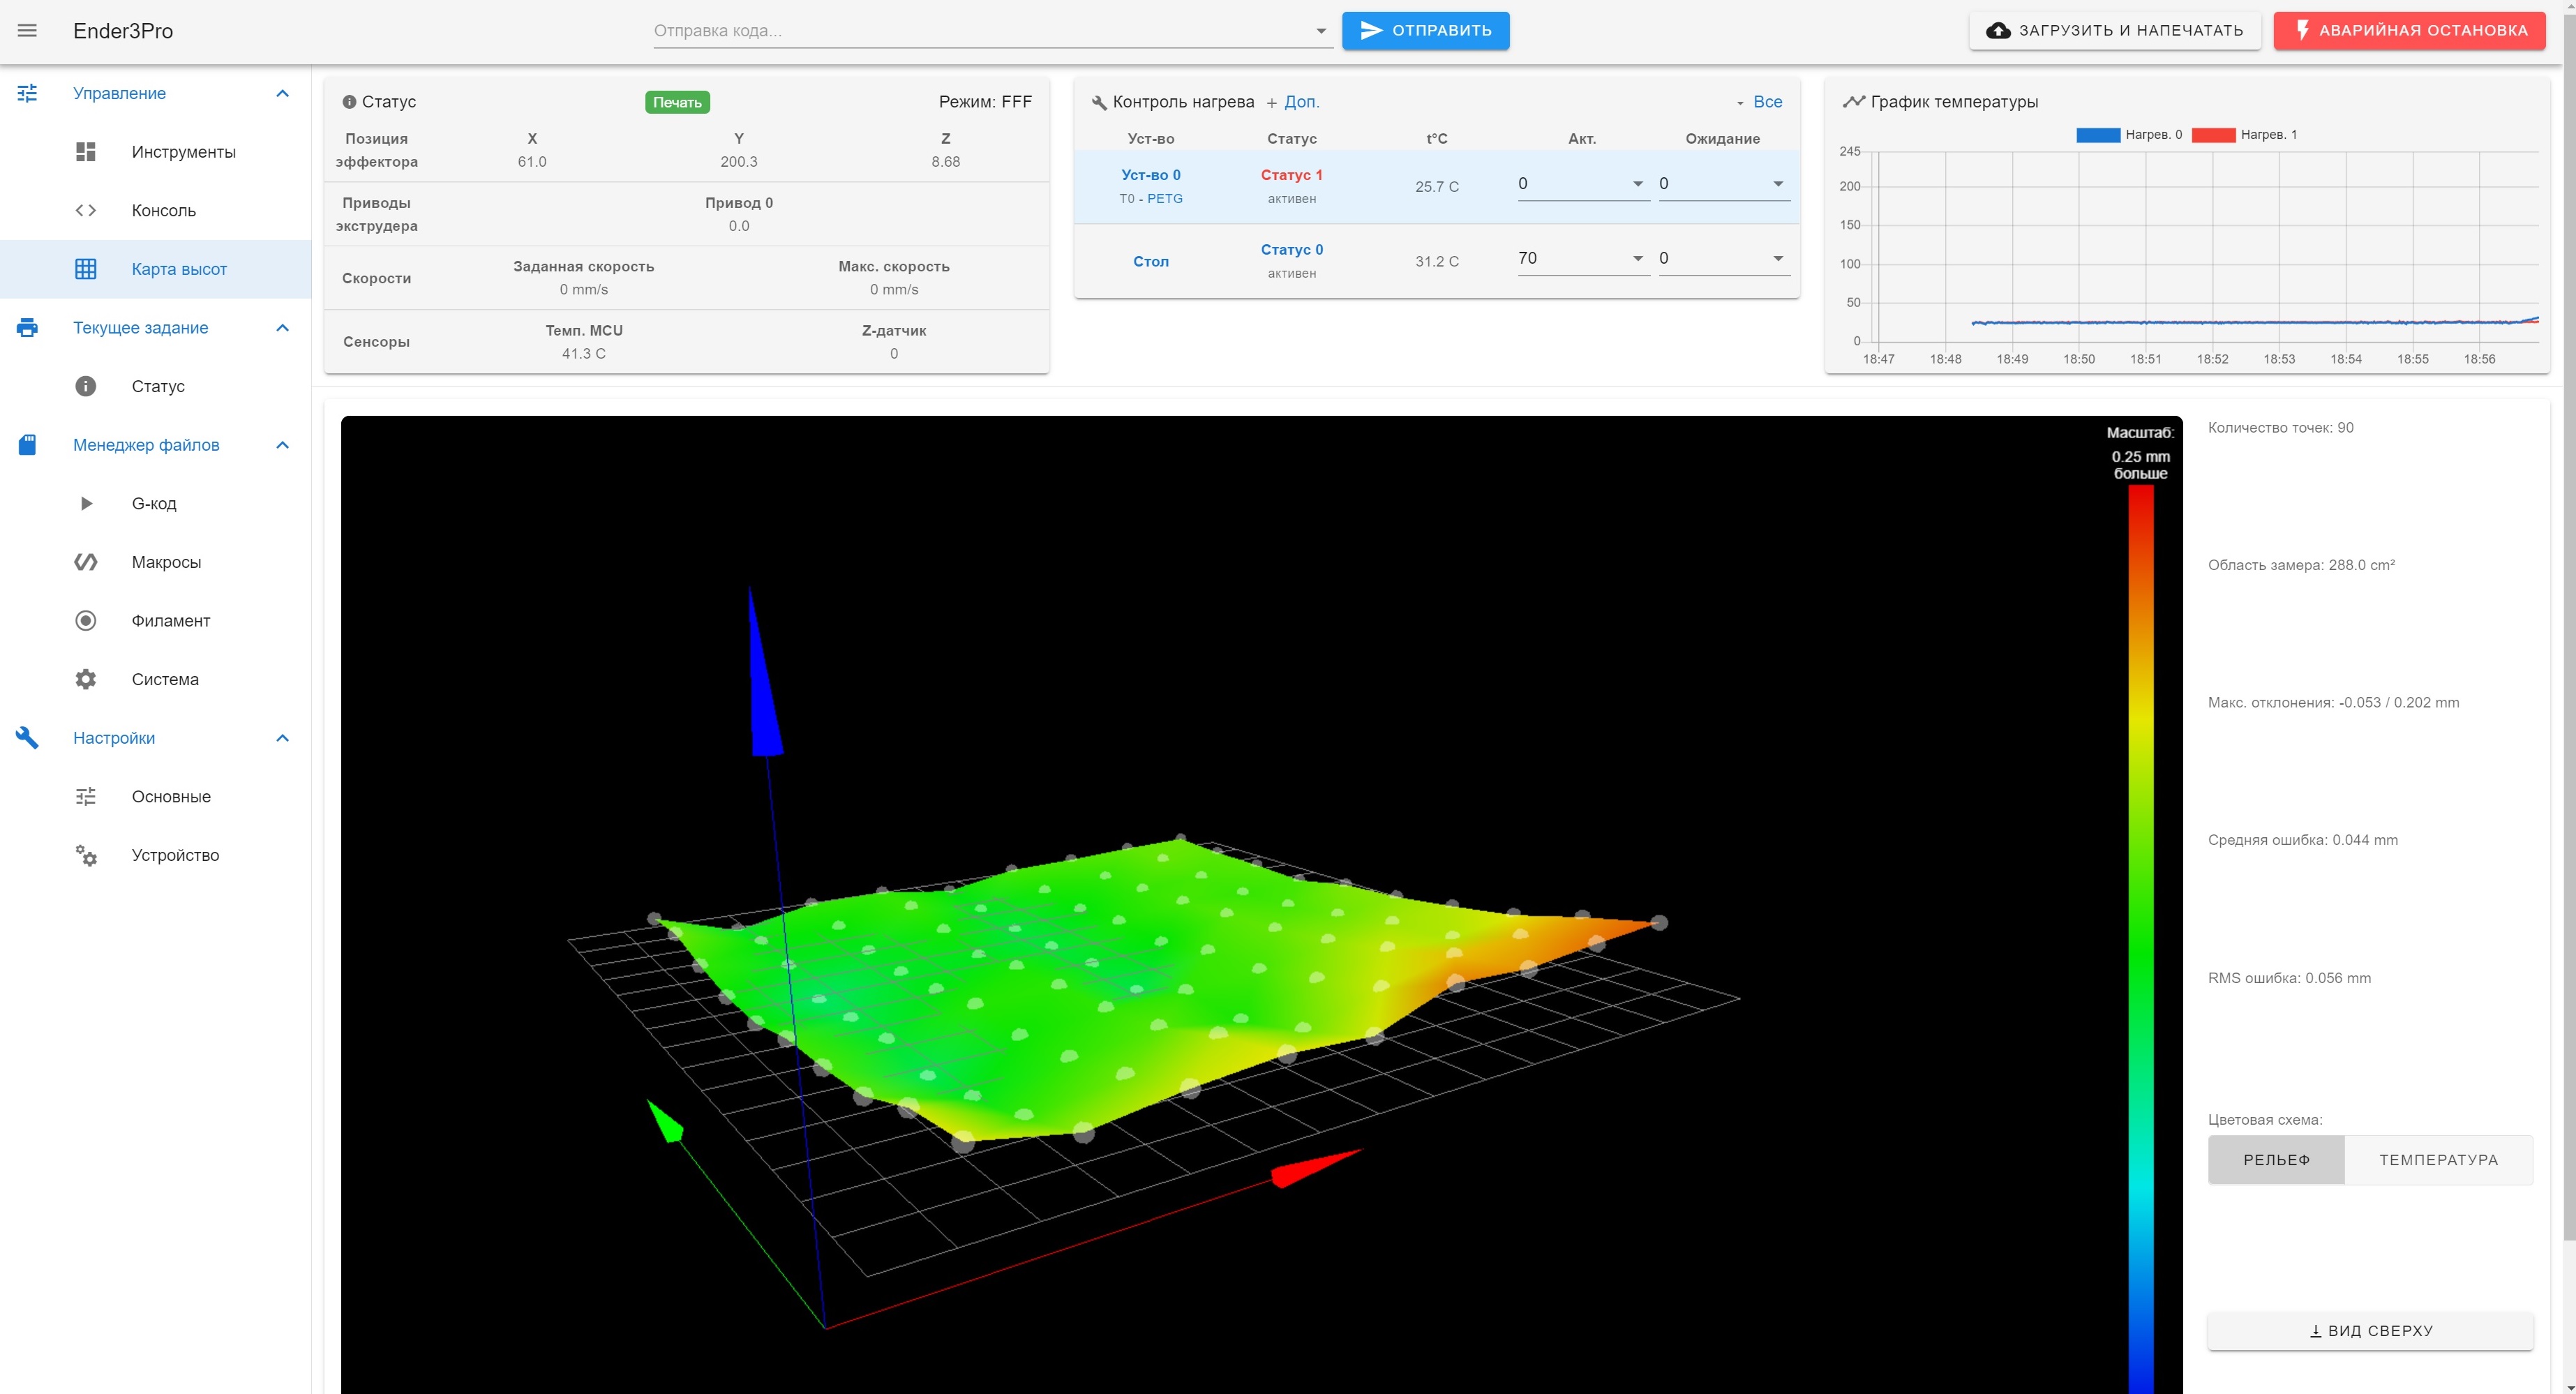2576x1394 pixels.
Task: Click the Филамент spool icon
Action: pos(86,621)
